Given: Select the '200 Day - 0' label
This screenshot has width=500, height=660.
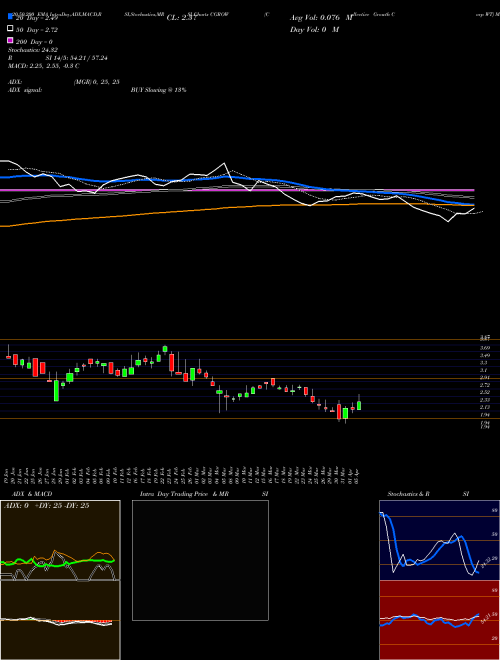Looking at the screenshot, I should (x=35, y=42).
